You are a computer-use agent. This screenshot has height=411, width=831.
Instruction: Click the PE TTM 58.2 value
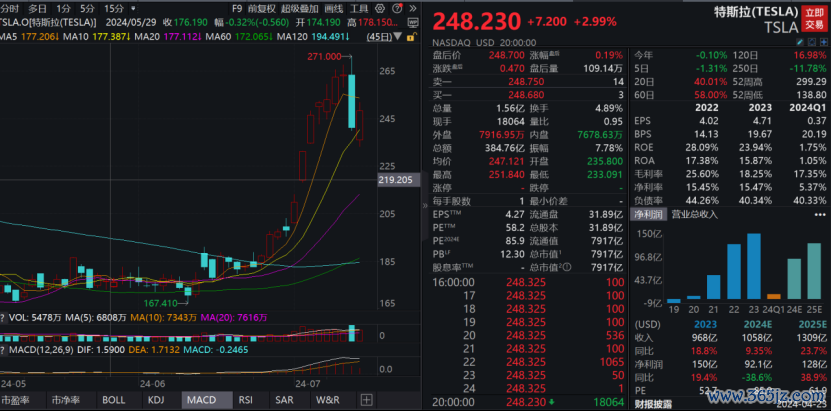(x=516, y=228)
